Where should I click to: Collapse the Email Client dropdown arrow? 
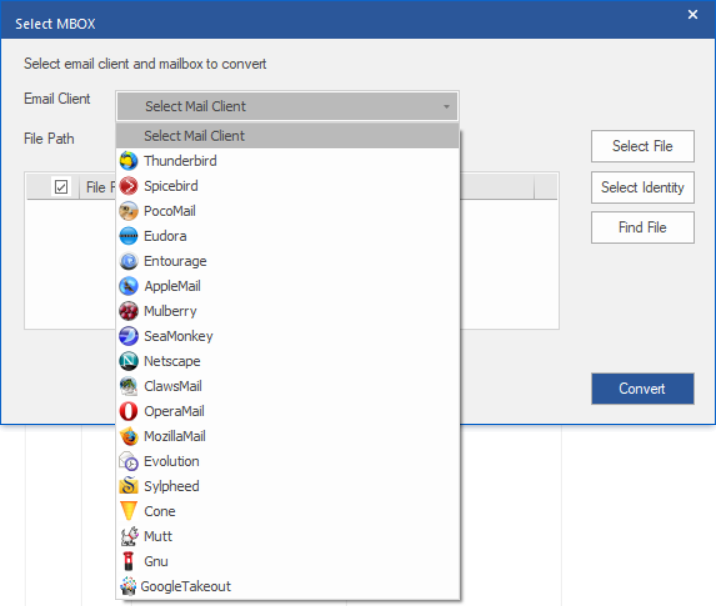[446, 106]
